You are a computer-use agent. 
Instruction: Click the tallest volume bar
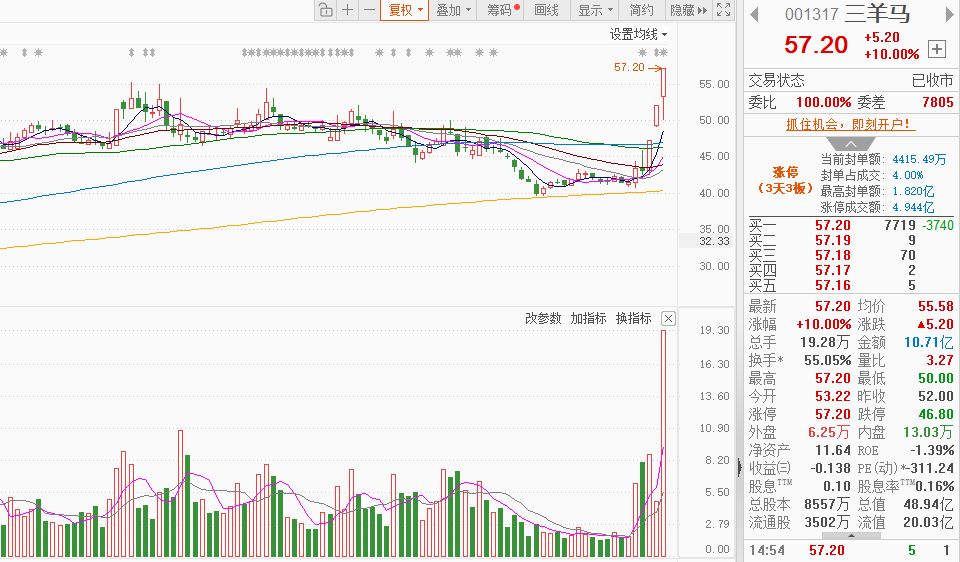pyautogui.click(x=663, y=444)
